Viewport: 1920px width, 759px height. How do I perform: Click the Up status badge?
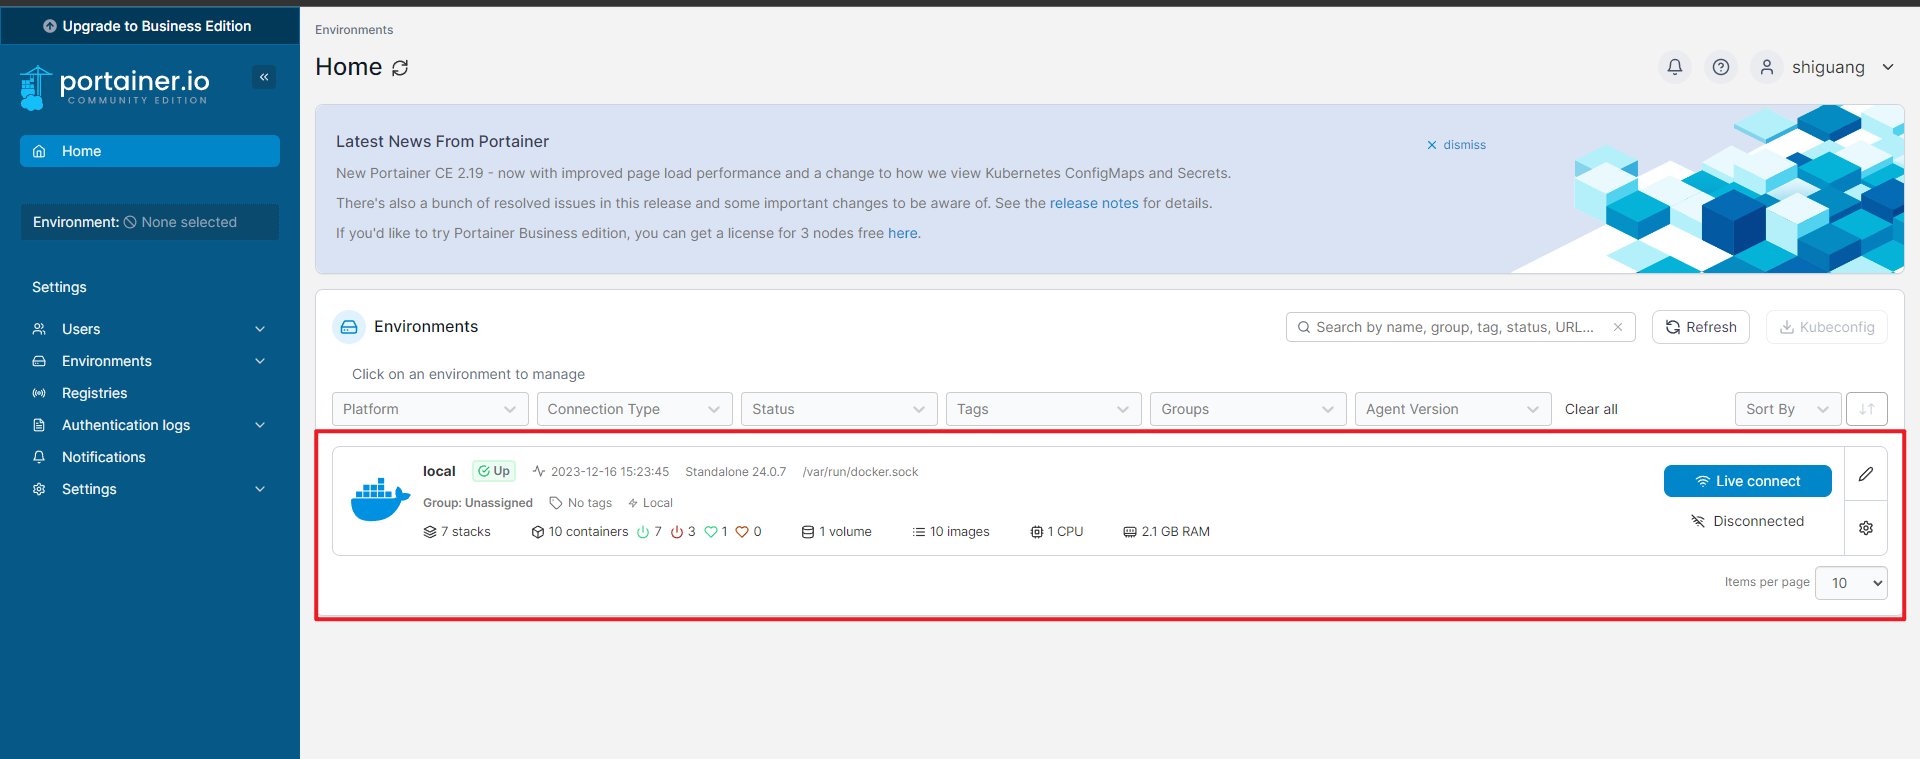pos(494,471)
